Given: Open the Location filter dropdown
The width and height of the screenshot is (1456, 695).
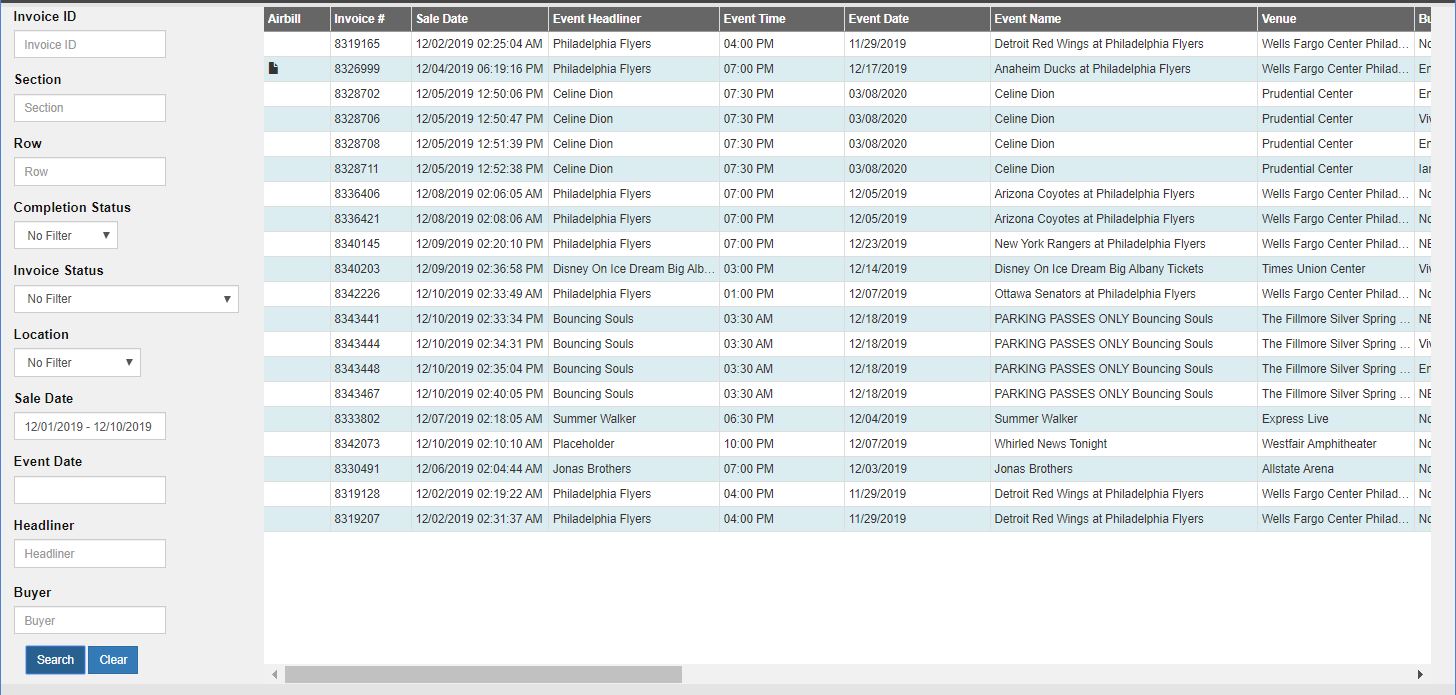Looking at the screenshot, I should [77, 362].
